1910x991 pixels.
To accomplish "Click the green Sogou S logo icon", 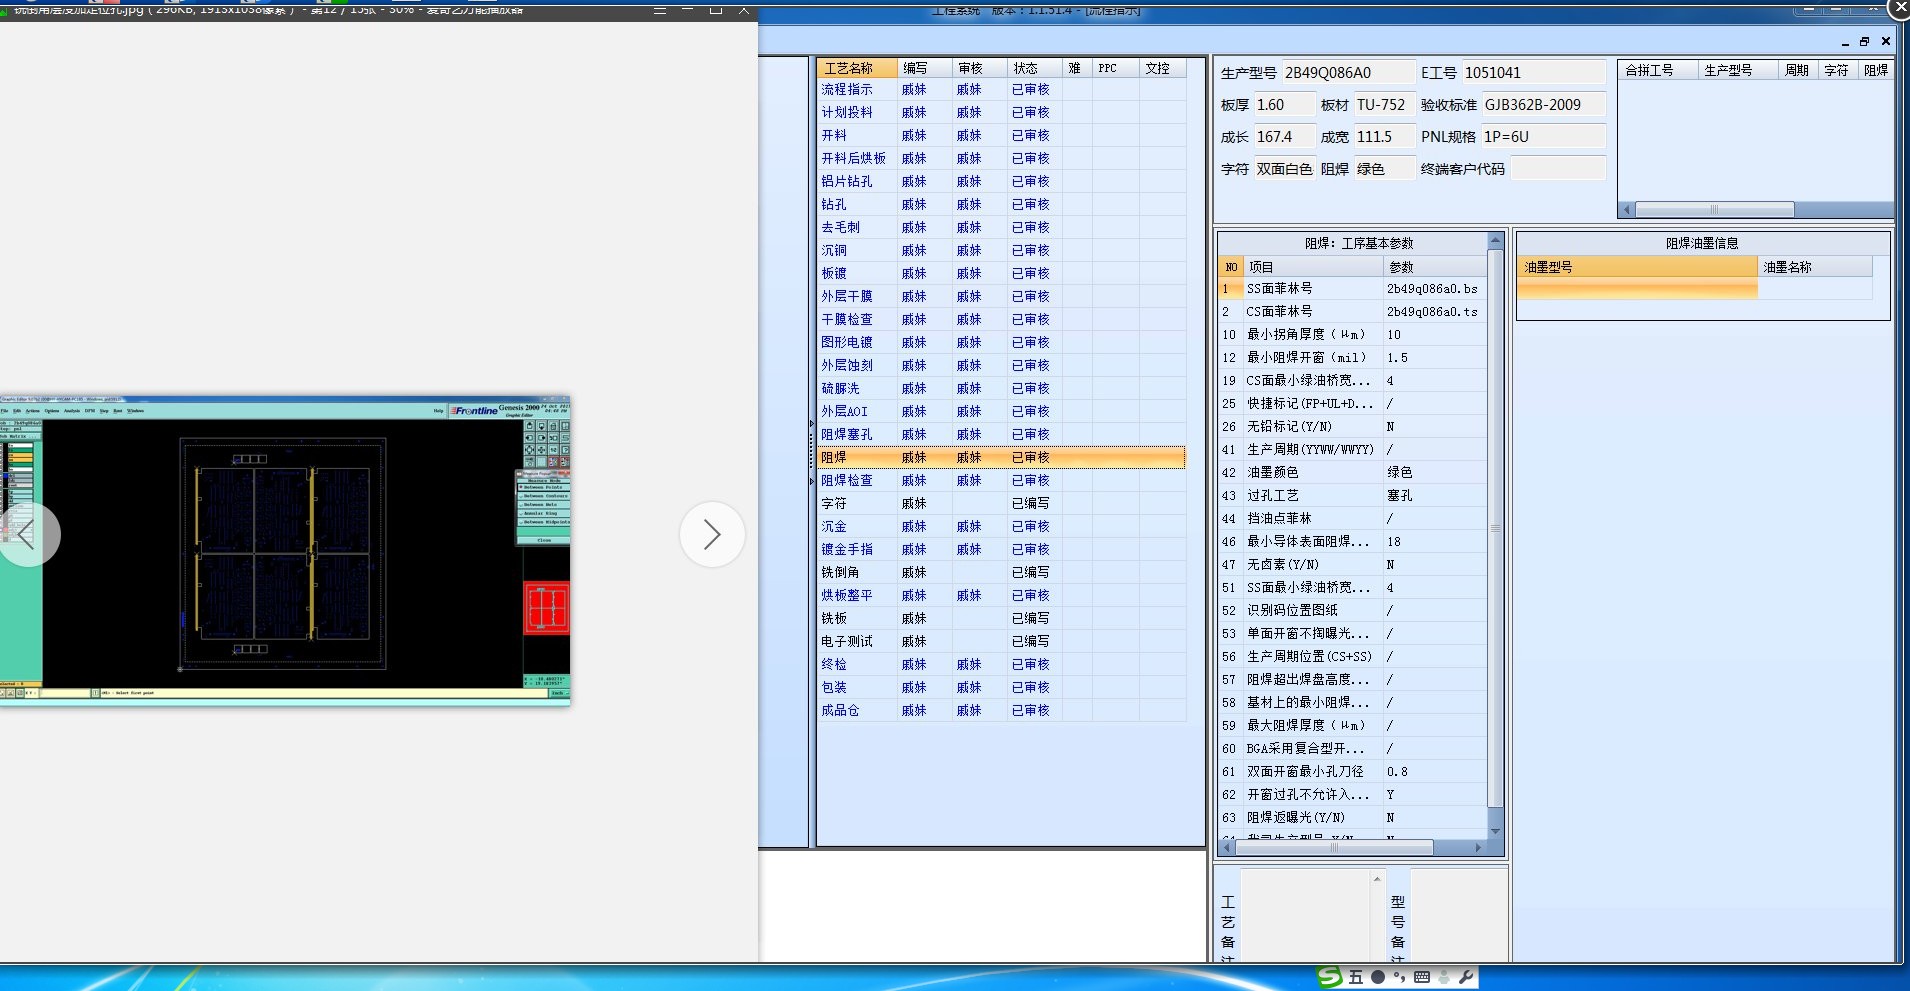I will click(x=1330, y=977).
